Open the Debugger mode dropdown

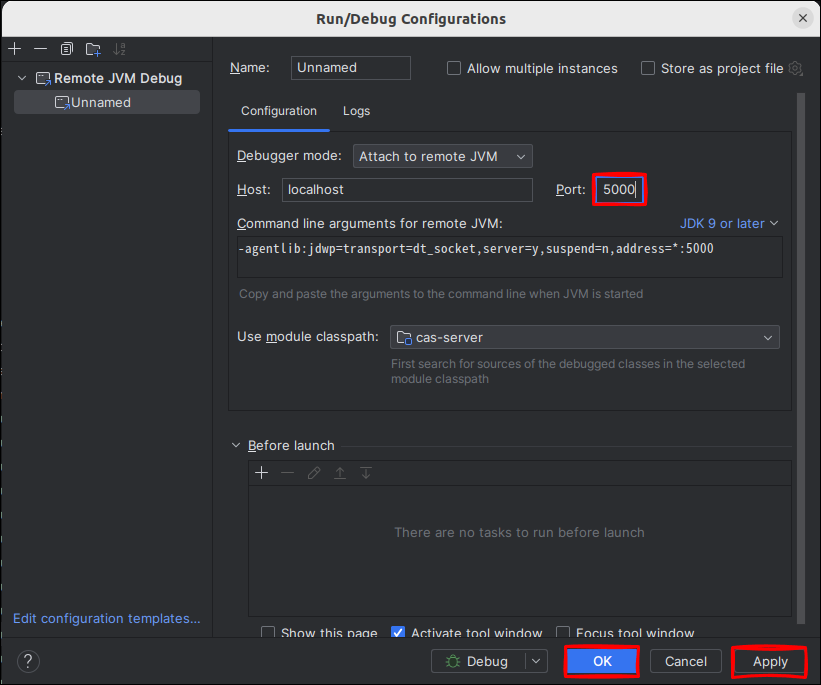[442, 156]
